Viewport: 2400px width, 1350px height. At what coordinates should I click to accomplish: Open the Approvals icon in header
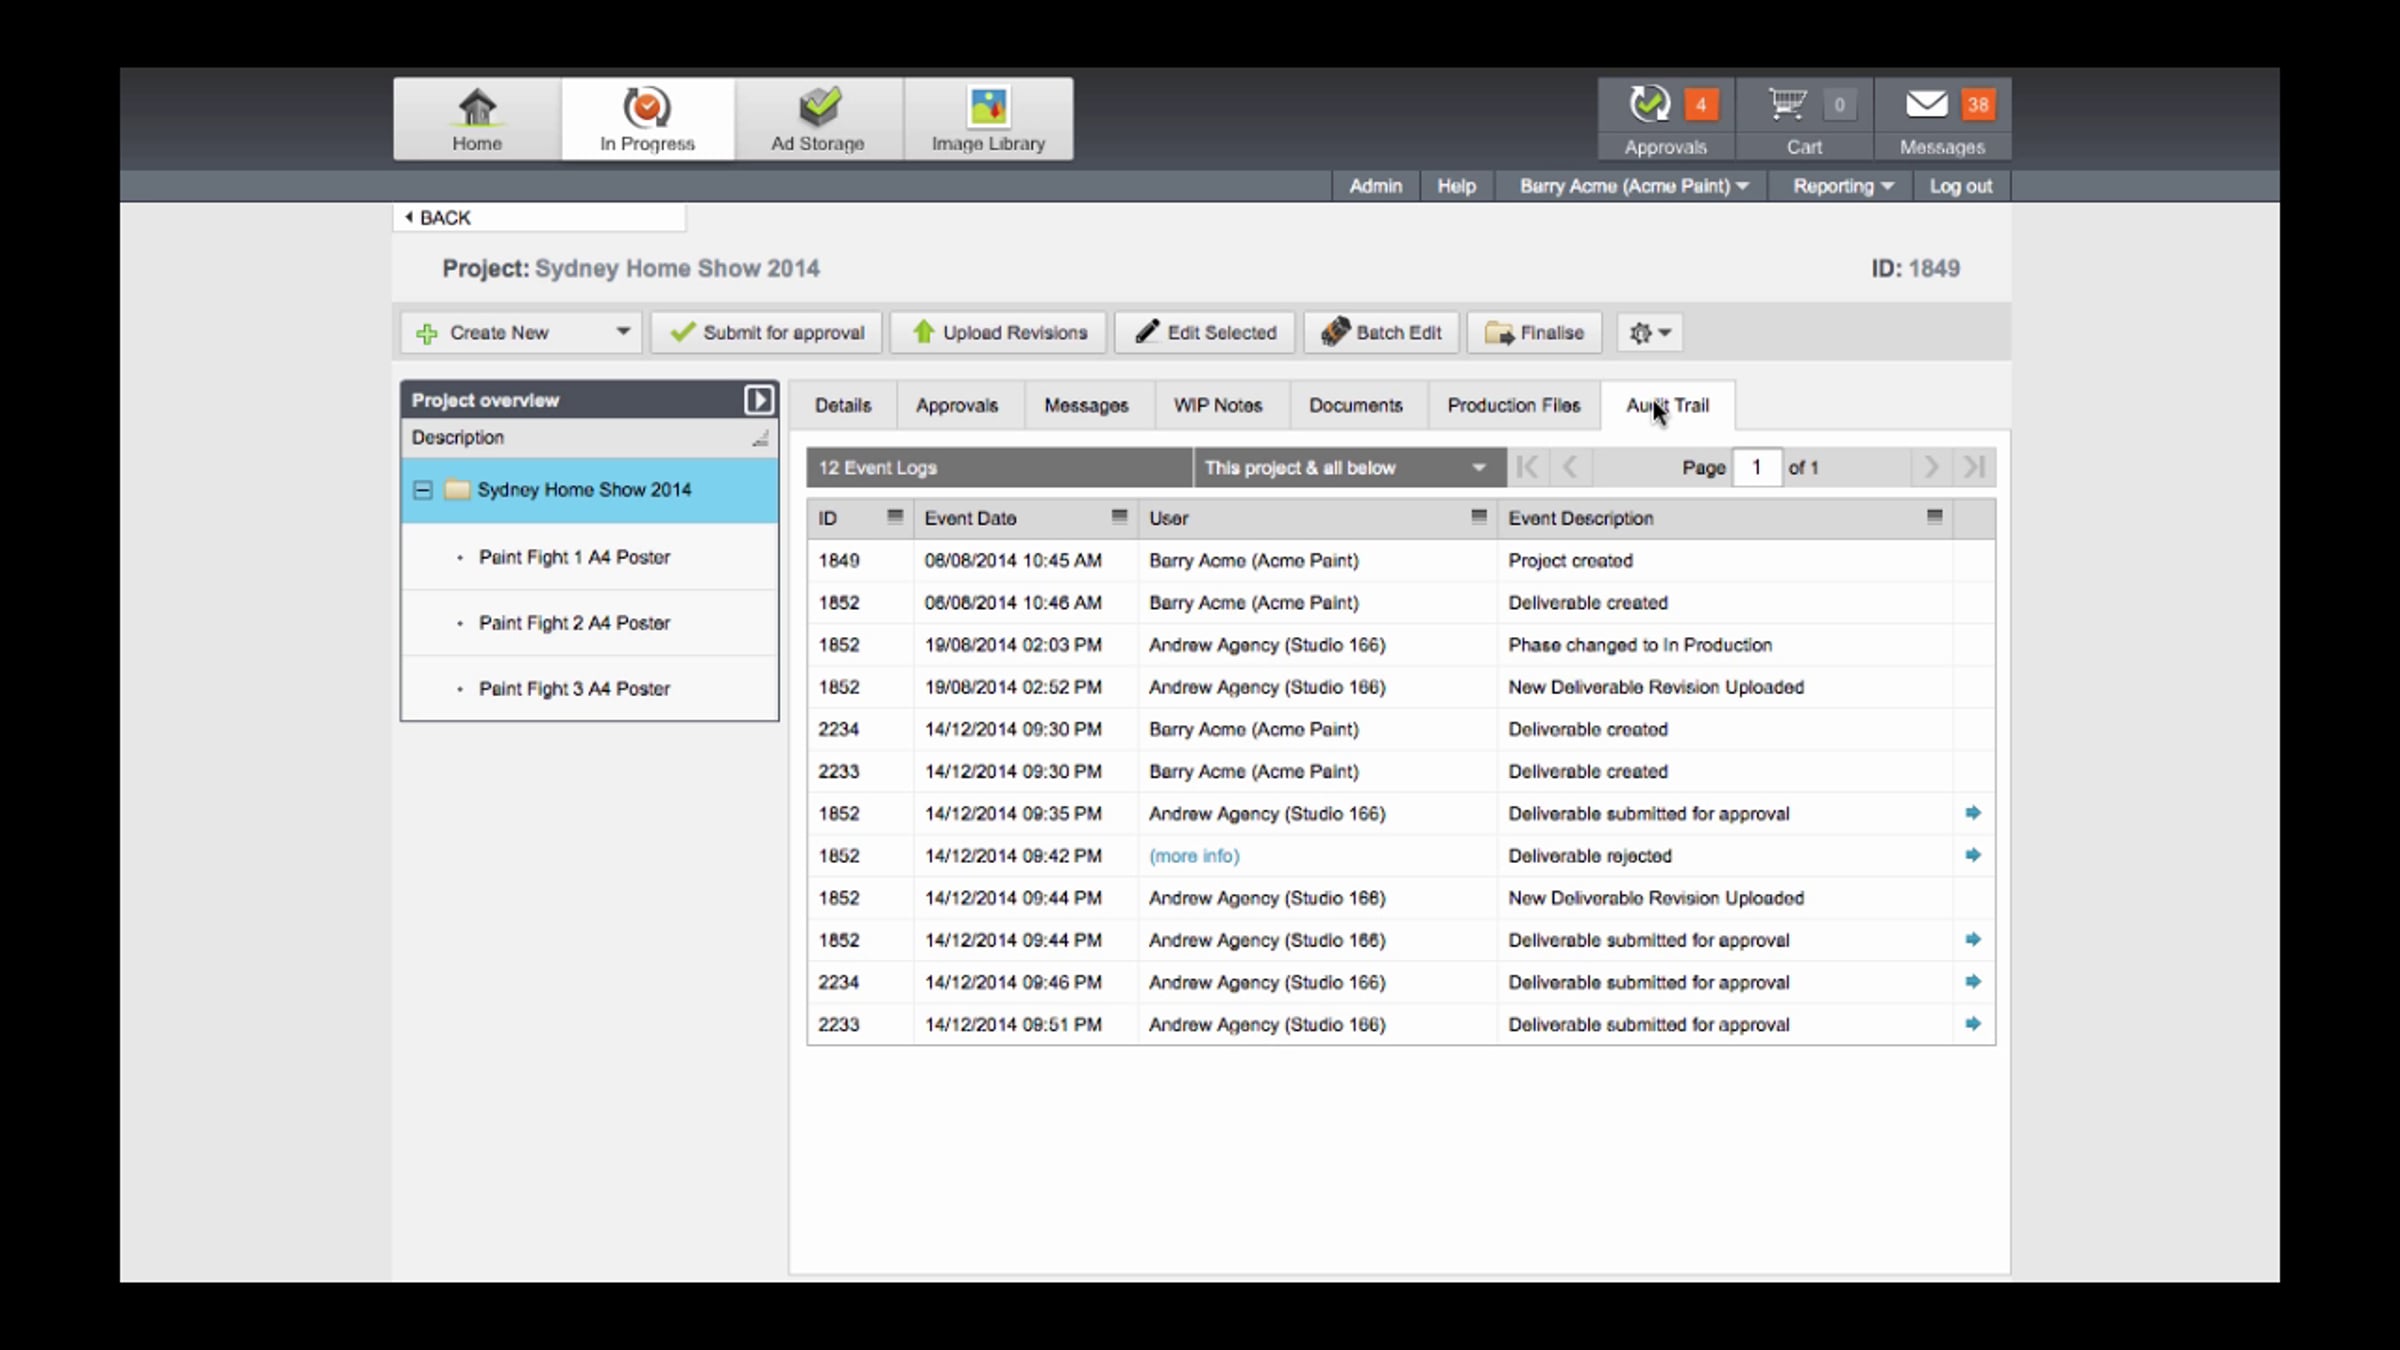[x=1649, y=104]
